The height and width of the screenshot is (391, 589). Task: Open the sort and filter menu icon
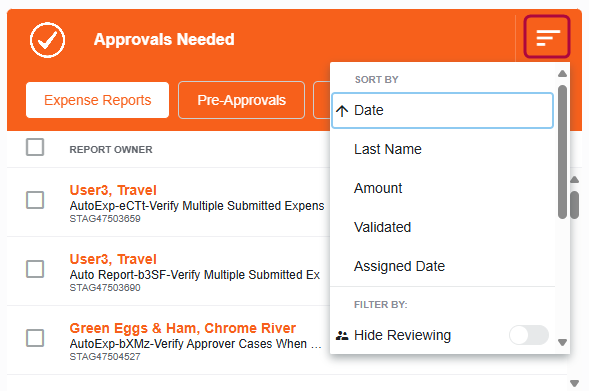(x=547, y=37)
